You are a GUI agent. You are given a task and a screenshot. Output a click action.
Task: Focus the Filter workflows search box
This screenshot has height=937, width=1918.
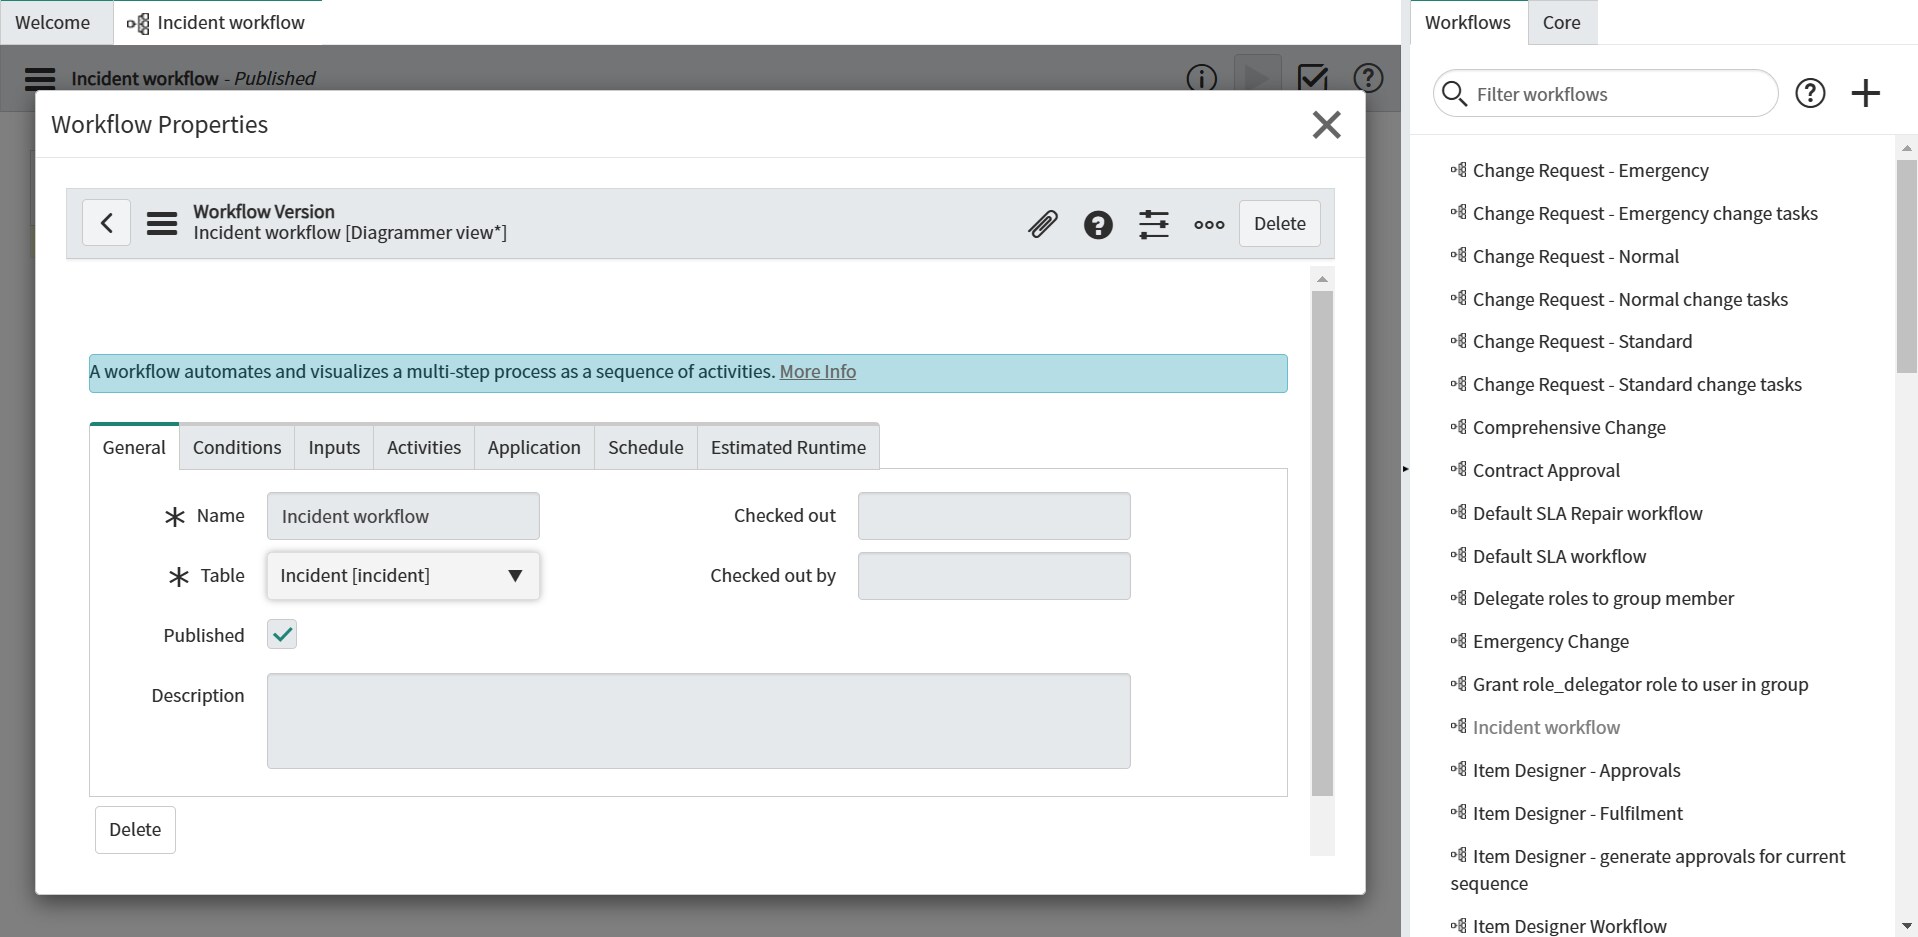point(1606,94)
